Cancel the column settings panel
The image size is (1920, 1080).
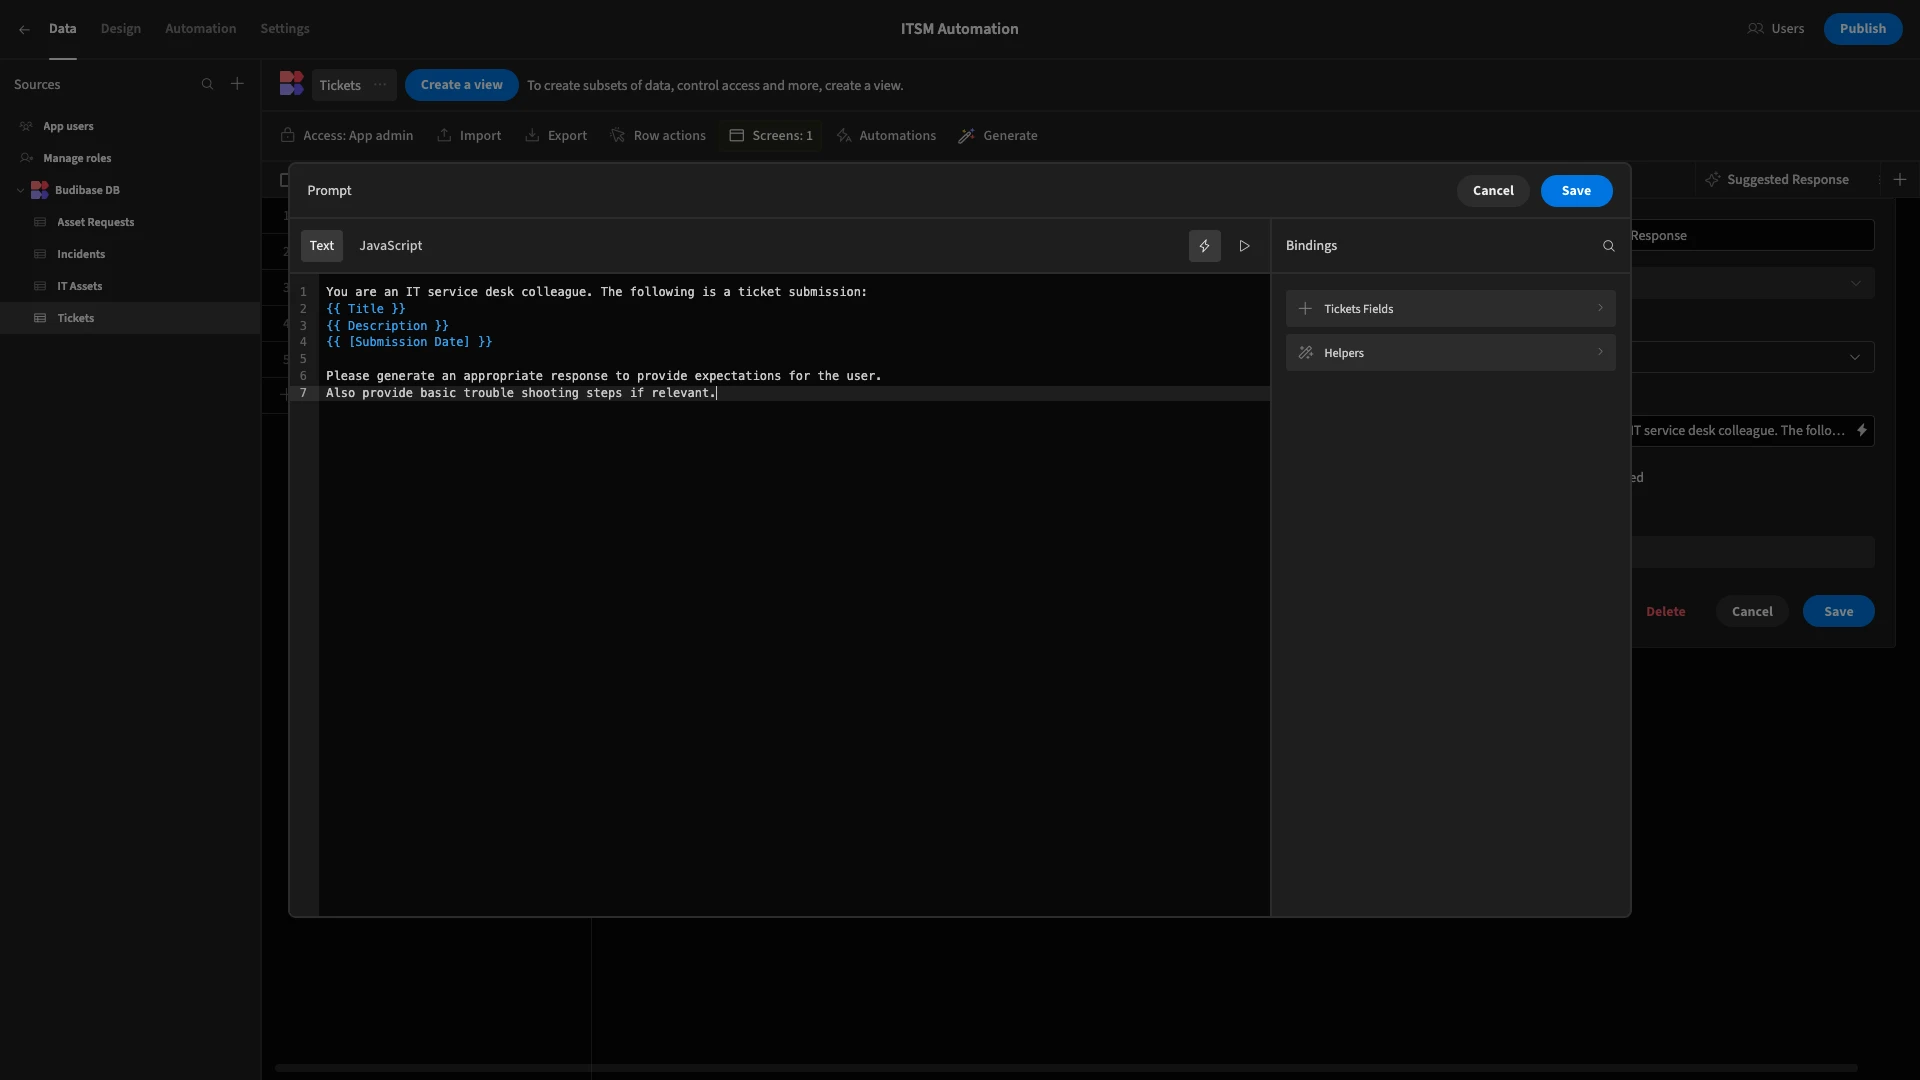coord(1752,612)
